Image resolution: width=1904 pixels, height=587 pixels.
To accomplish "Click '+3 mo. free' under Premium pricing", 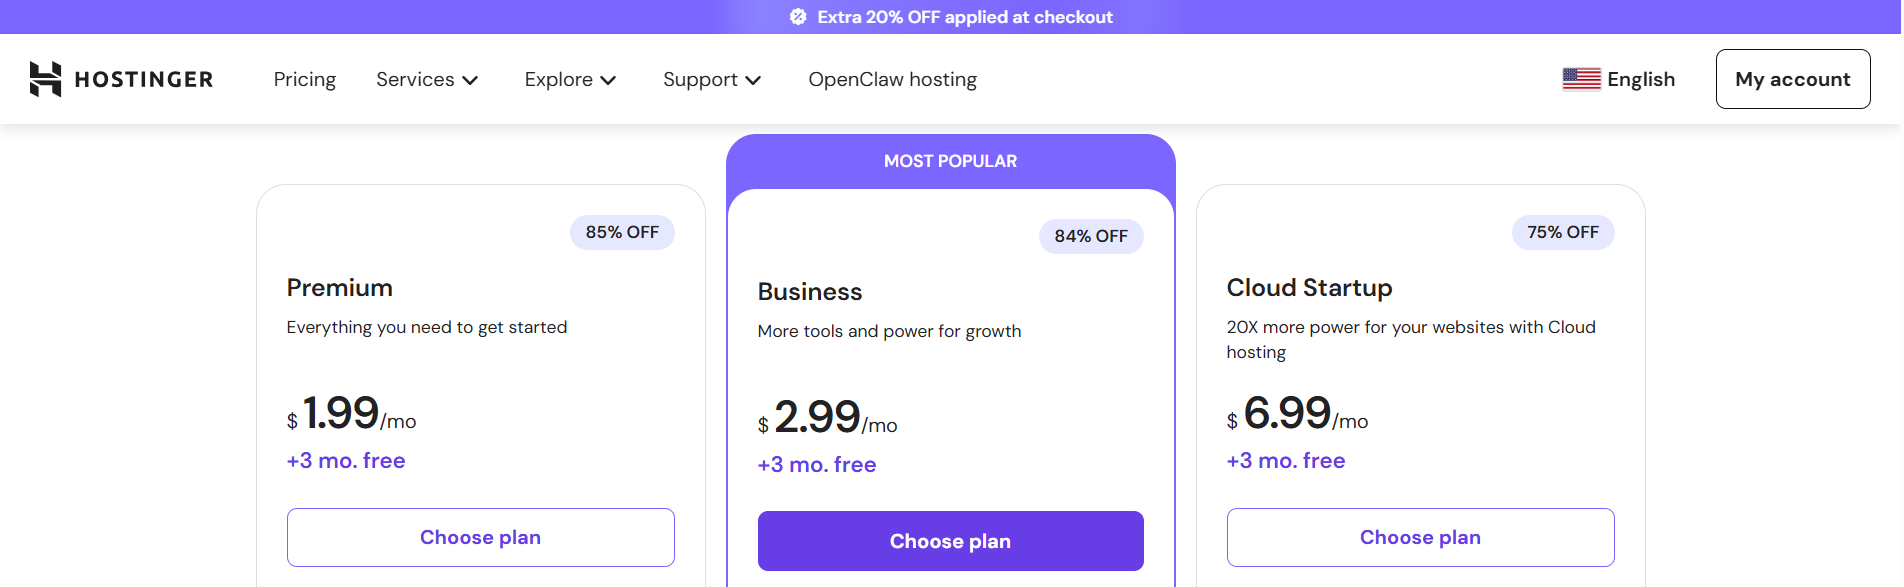I will pos(345,460).
